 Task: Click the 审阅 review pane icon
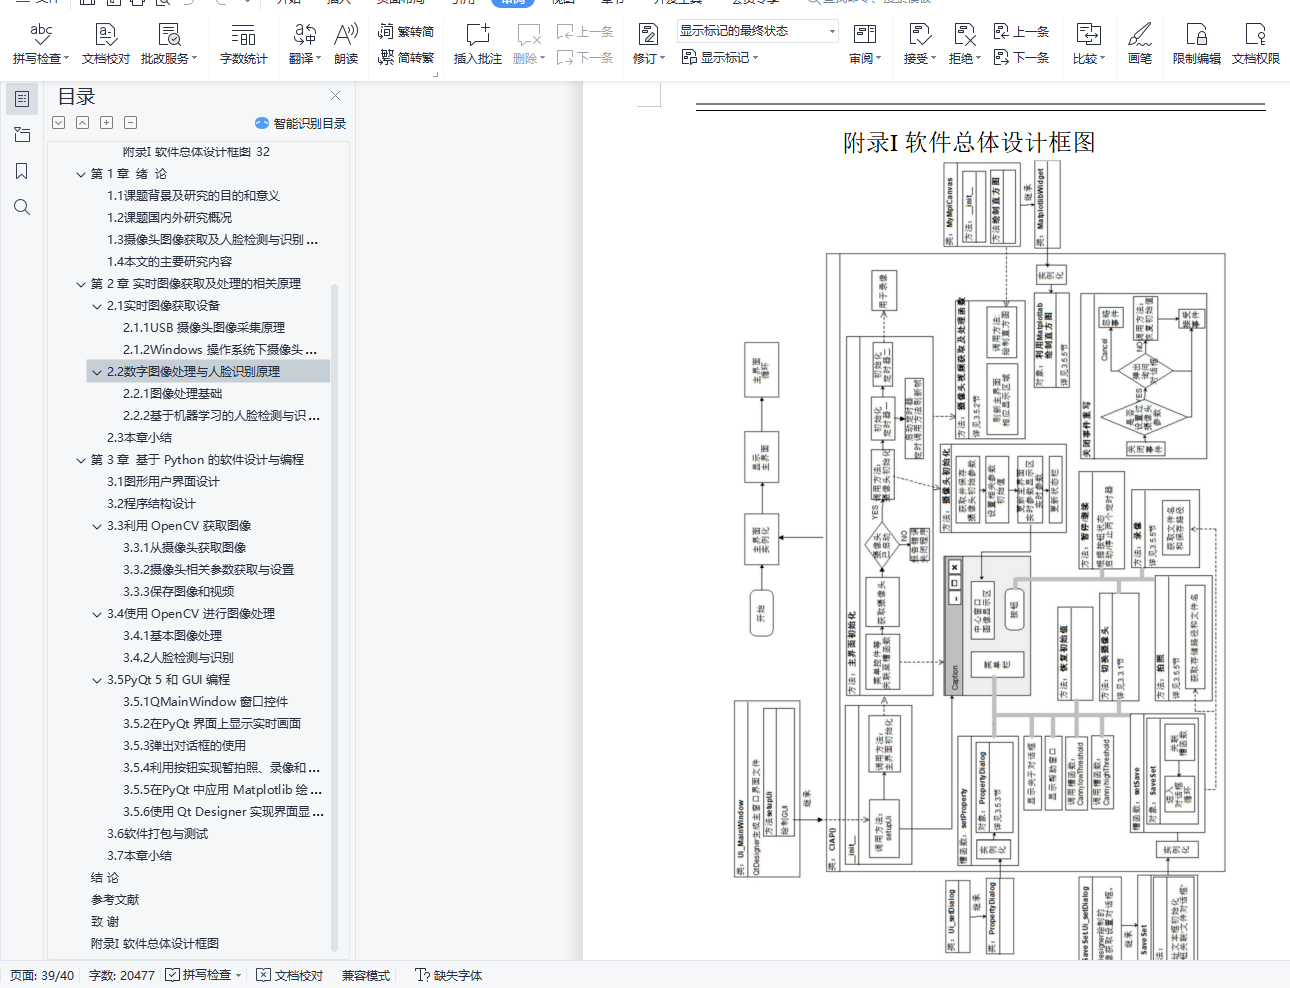(x=865, y=34)
